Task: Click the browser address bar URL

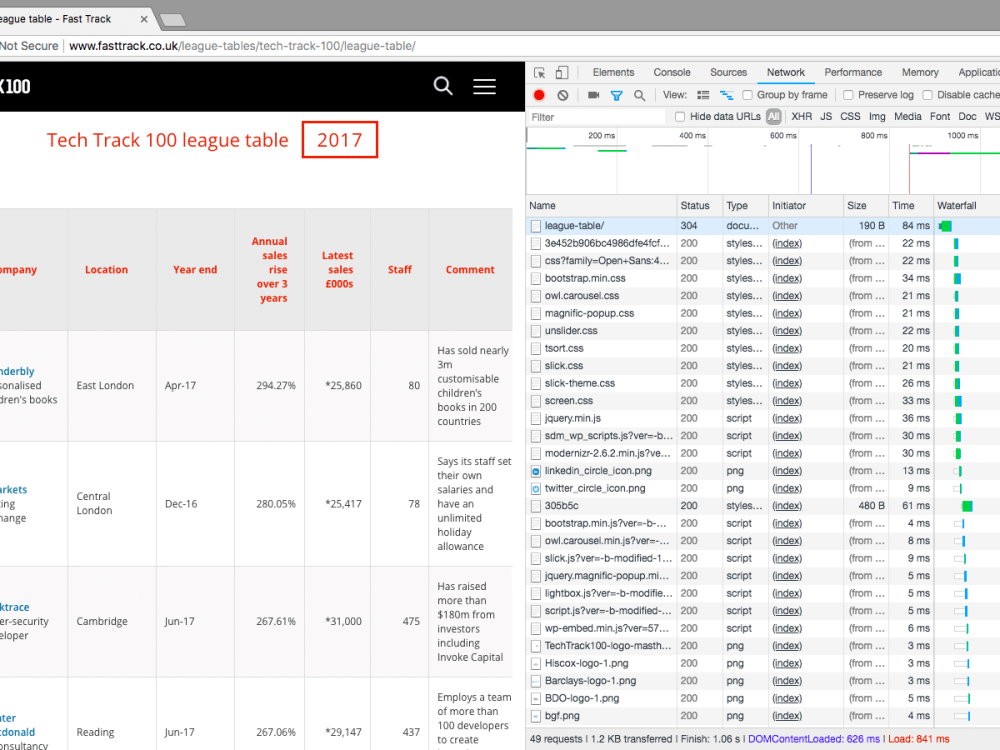Action: [x=242, y=46]
